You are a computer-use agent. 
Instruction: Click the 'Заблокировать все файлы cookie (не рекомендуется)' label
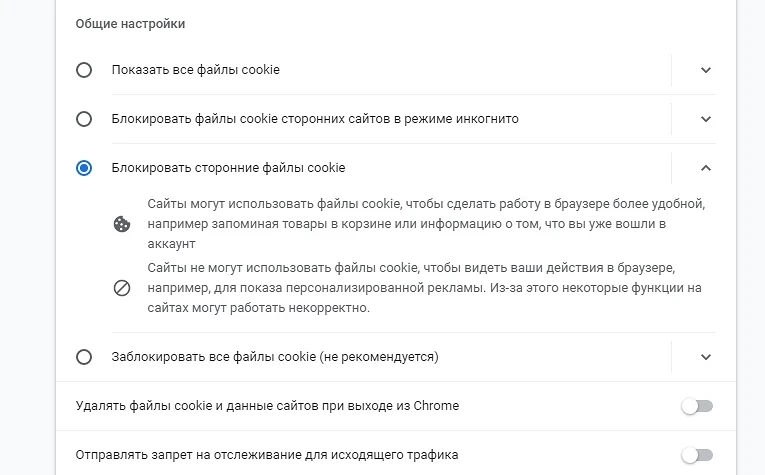tap(275, 357)
